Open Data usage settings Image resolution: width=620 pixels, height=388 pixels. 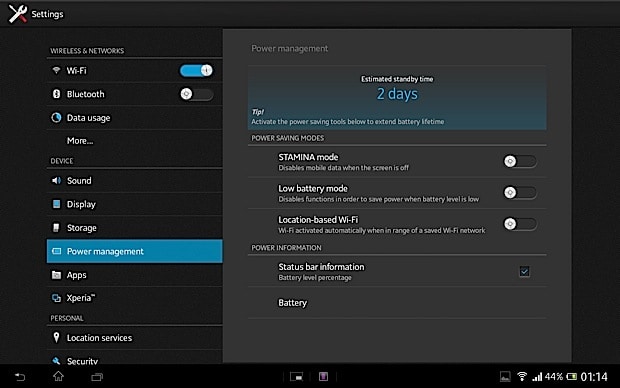tap(134, 117)
